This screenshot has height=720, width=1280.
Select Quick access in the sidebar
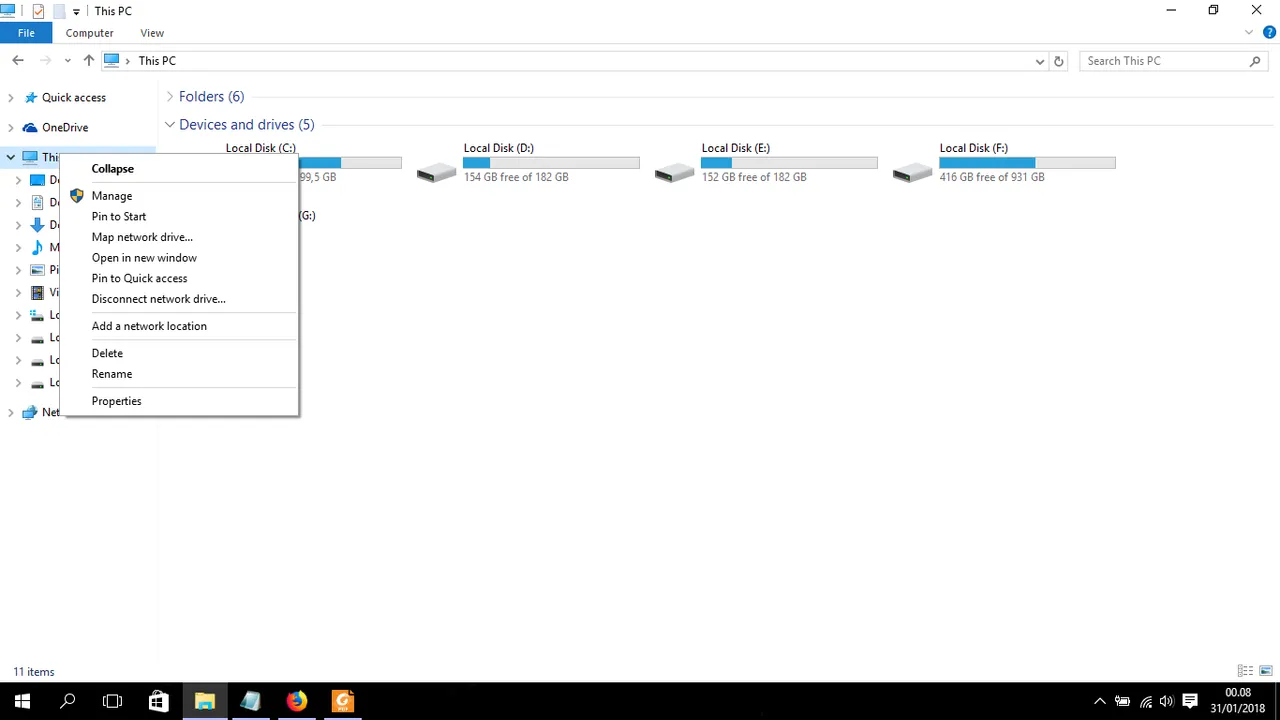tap(74, 98)
